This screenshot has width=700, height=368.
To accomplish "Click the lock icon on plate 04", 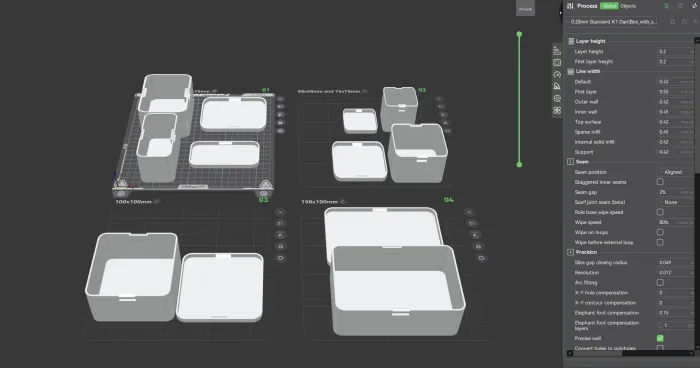I will click(478, 247).
